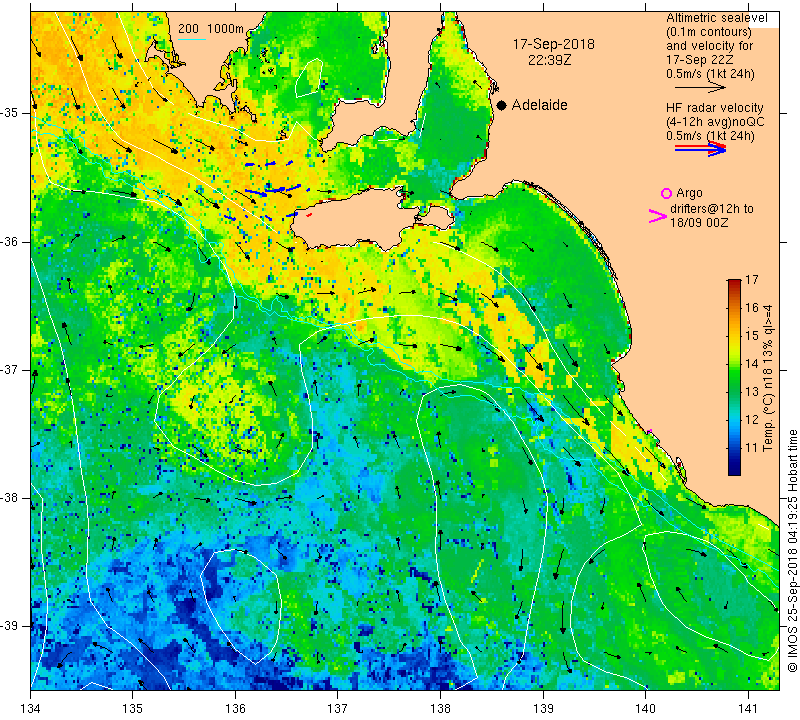Click the longitude label 137
The width and height of the screenshot is (800, 720).
338,709
